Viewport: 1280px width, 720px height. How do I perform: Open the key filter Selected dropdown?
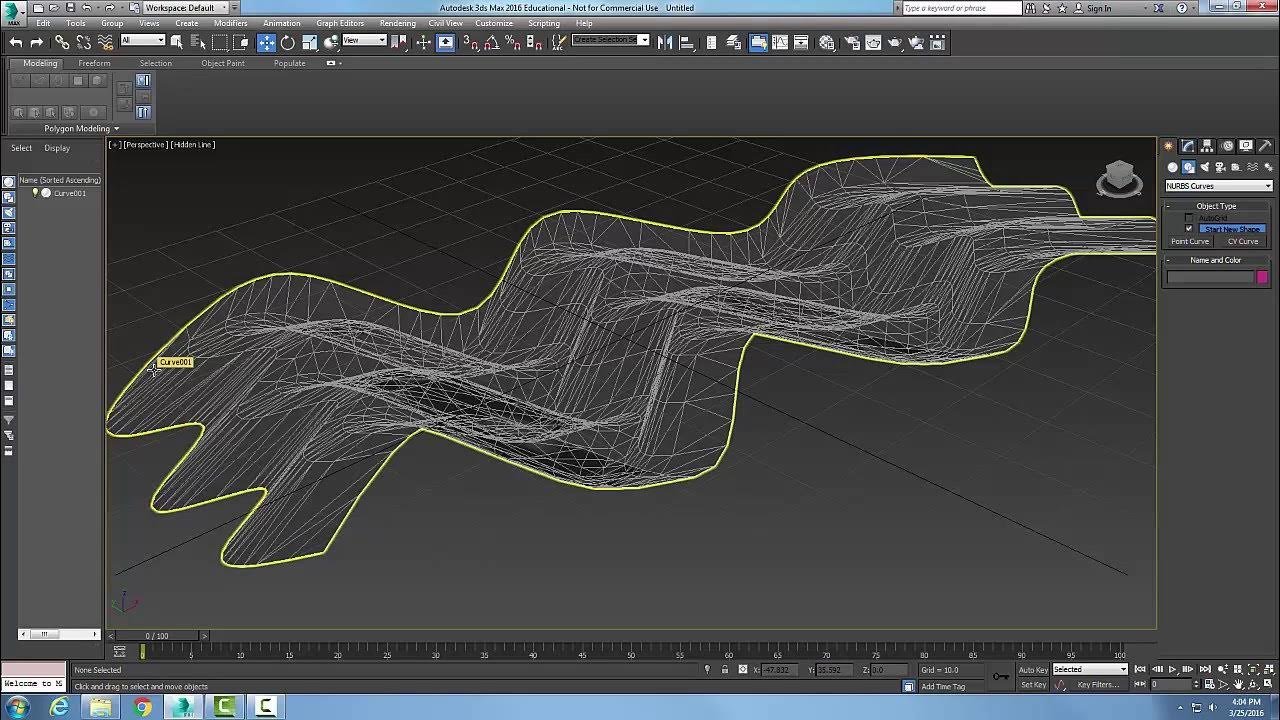[x=1090, y=670]
